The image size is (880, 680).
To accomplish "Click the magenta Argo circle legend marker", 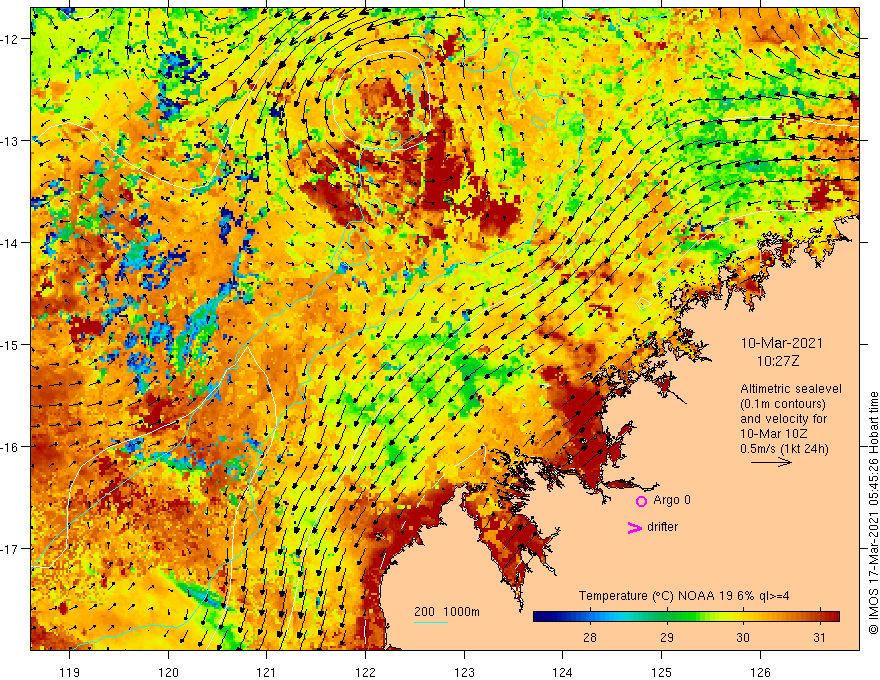I will [641, 501].
